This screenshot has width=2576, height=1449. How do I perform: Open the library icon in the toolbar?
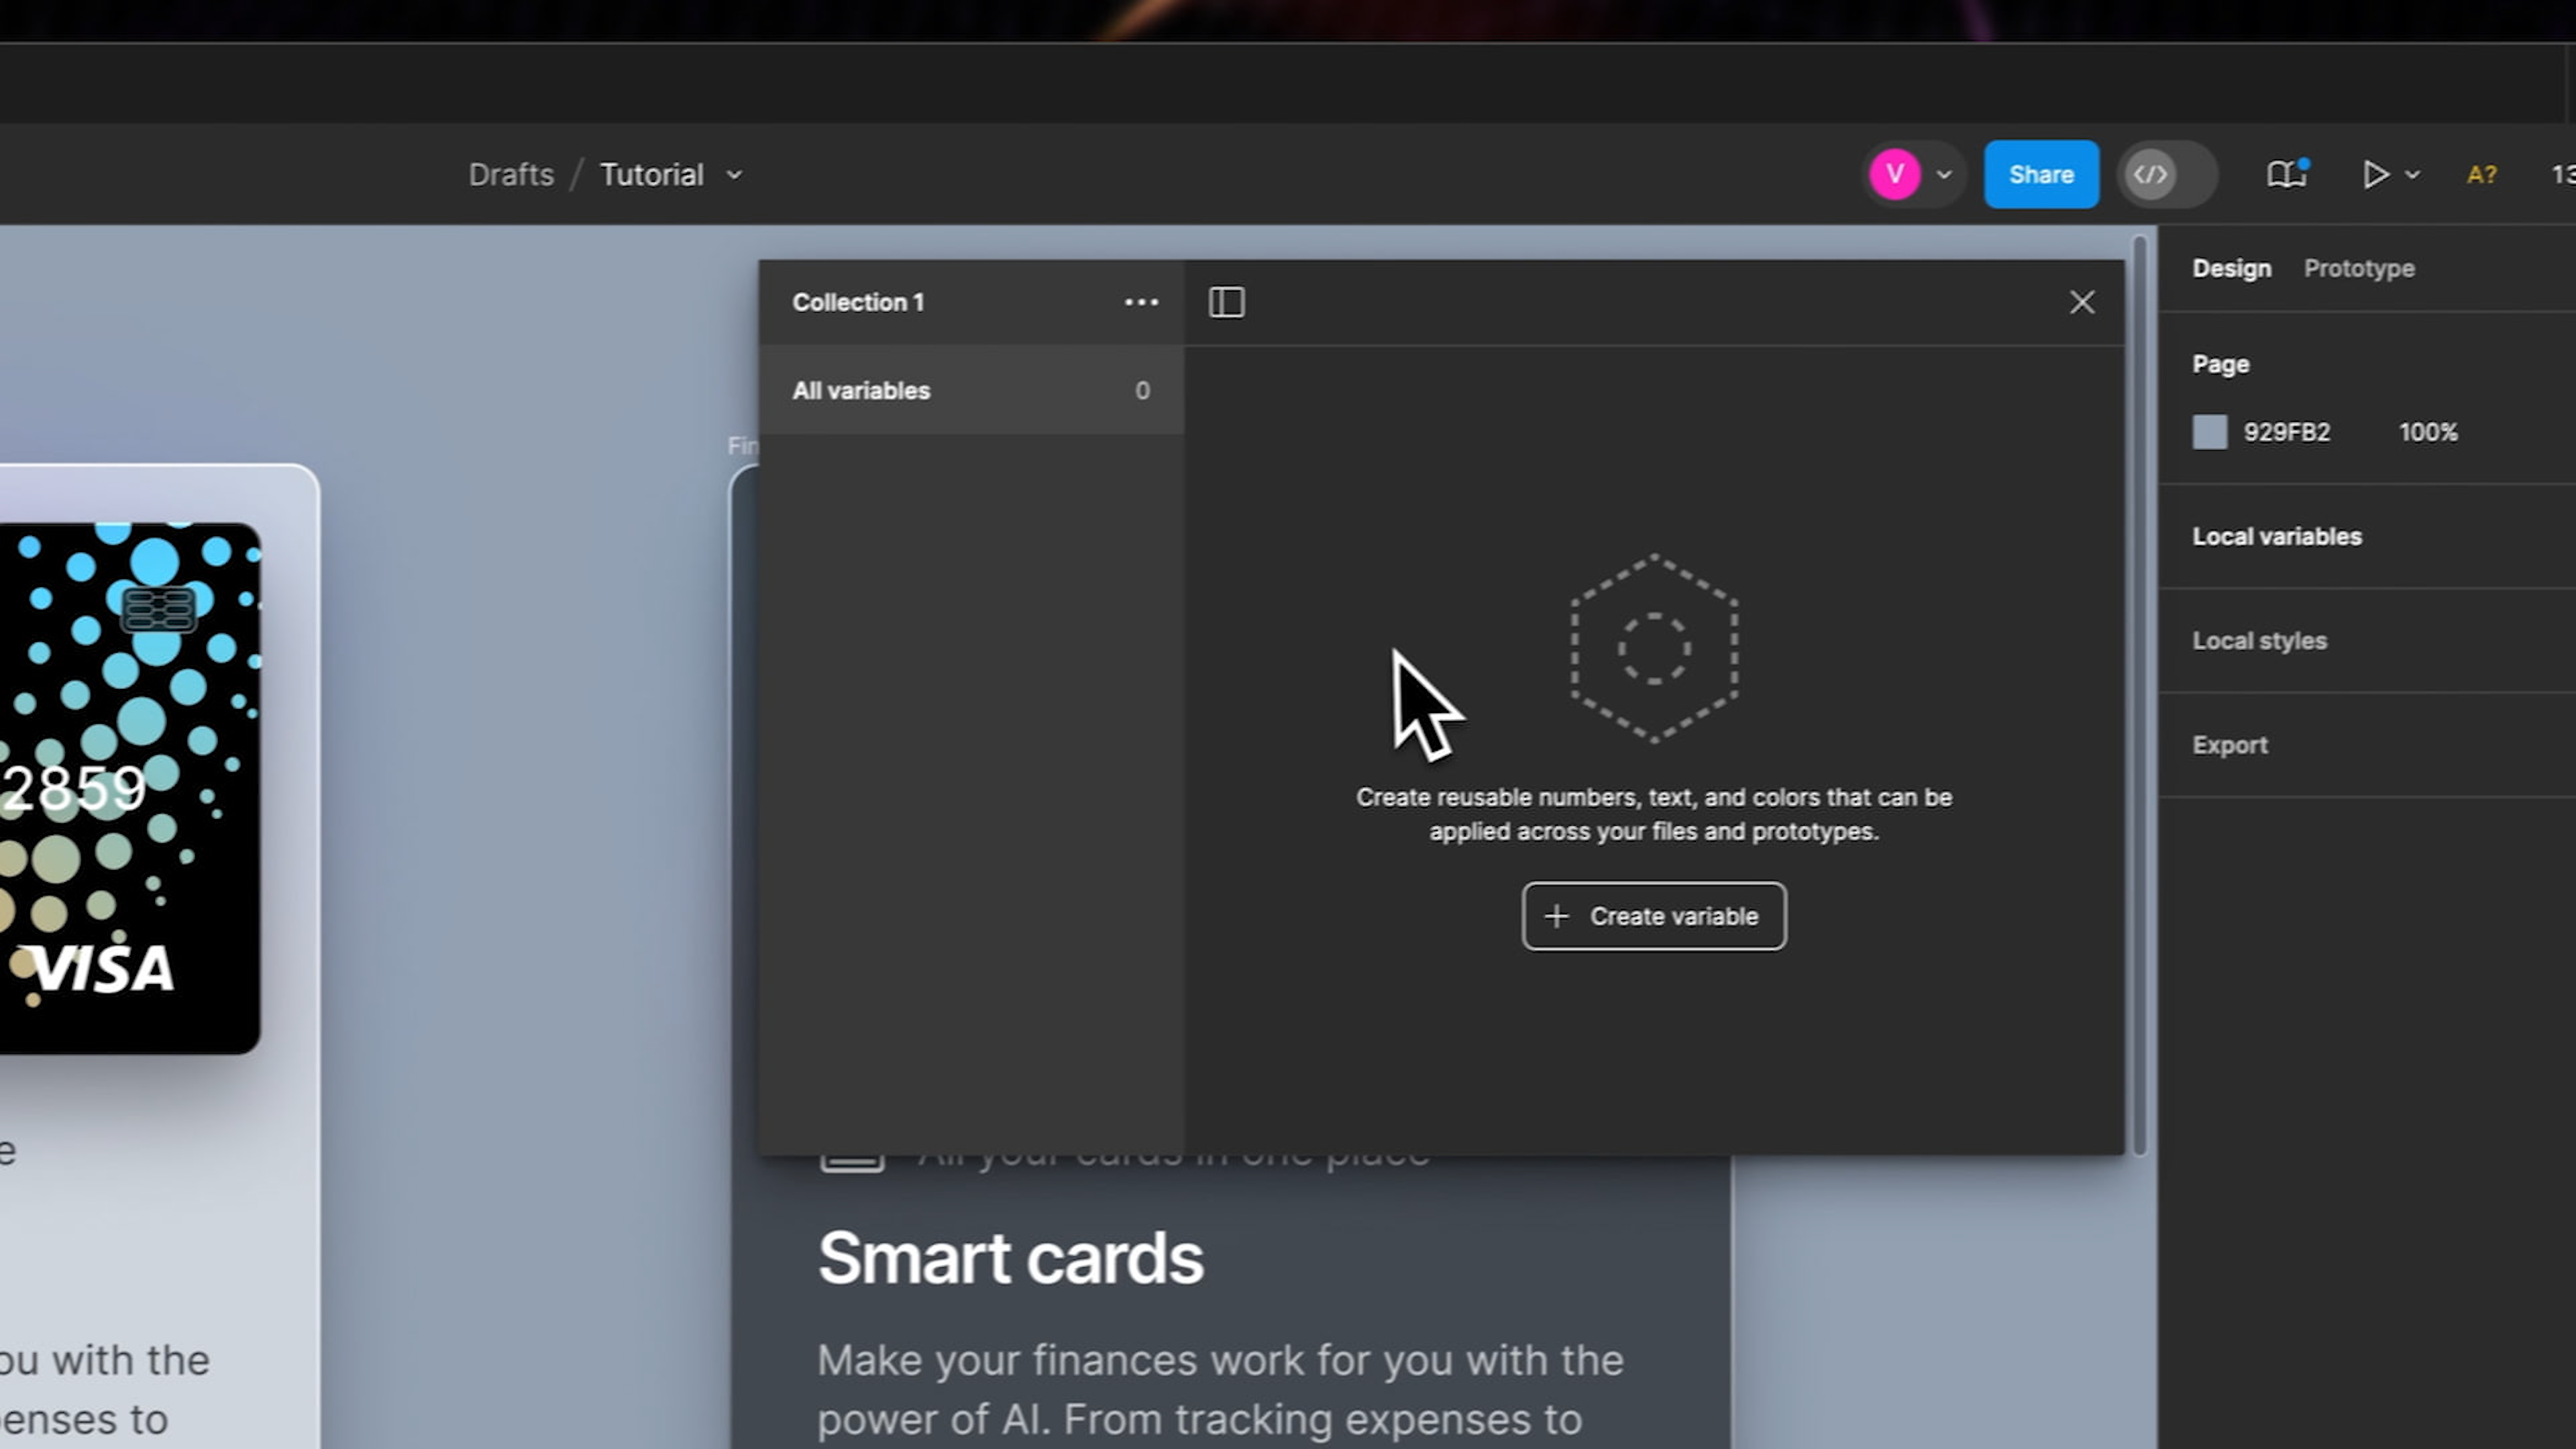point(2287,175)
